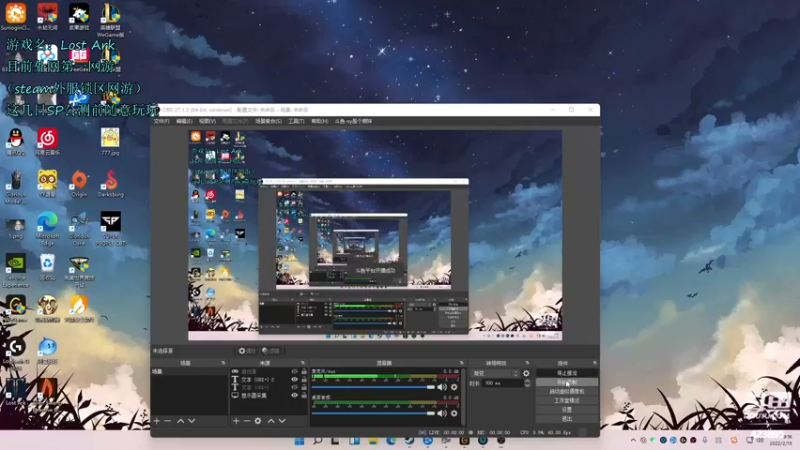This screenshot has height=450, width=800.
Task: Open GeForce Experience desktop icon
Action: [16, 270]
